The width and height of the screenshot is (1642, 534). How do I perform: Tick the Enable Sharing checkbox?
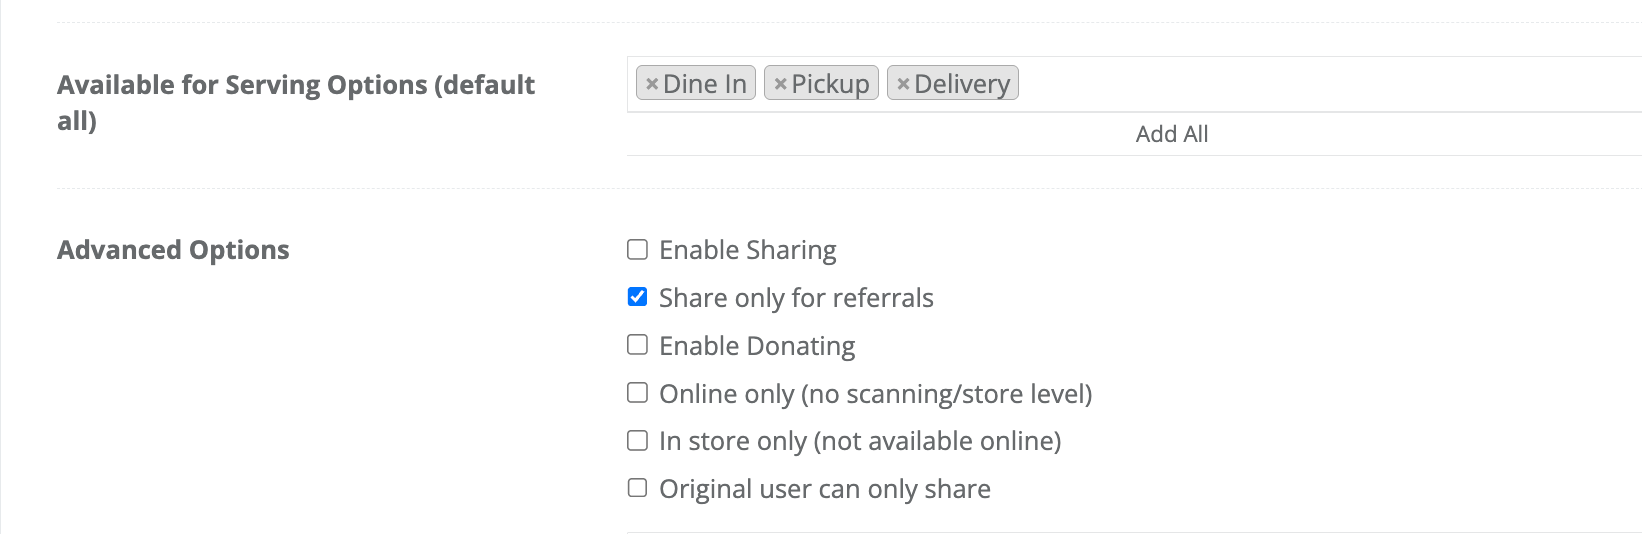pos(637,249)
